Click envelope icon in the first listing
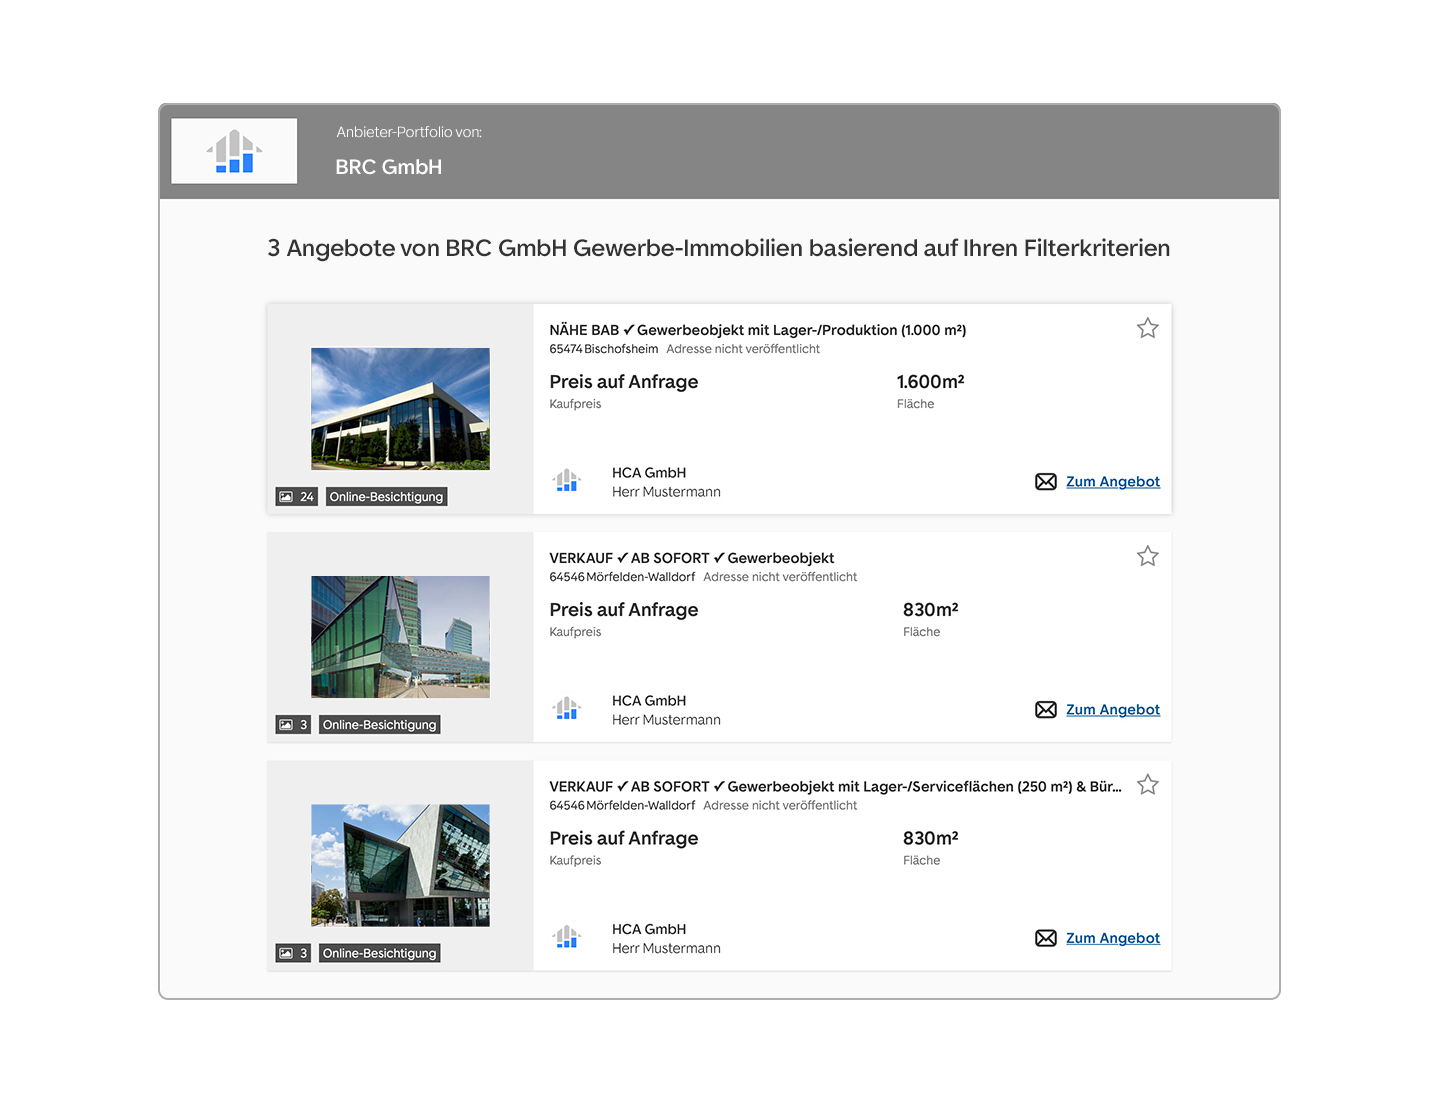Screen dimensions: 1437x1103 [x=1045, y=482]
